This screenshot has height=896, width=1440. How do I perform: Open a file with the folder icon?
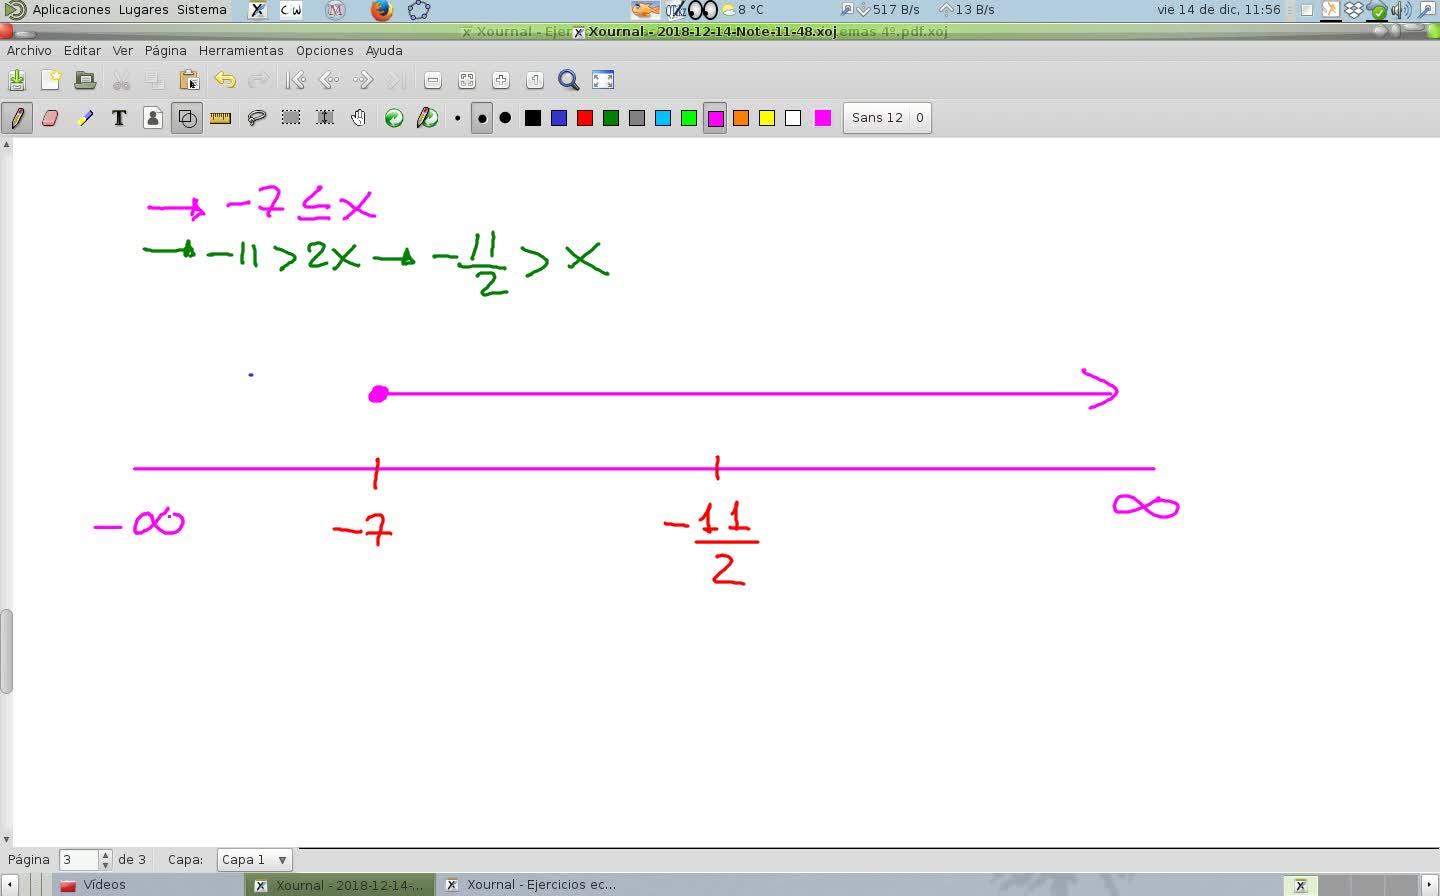pos(85,80)
